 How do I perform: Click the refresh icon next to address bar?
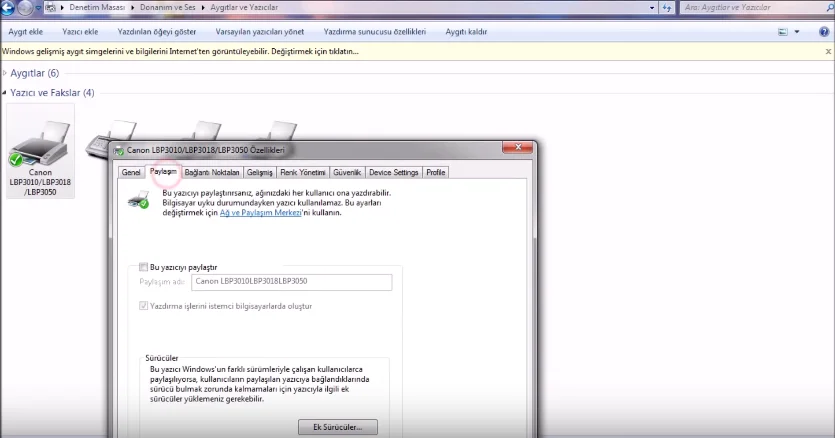pos(667,7)
